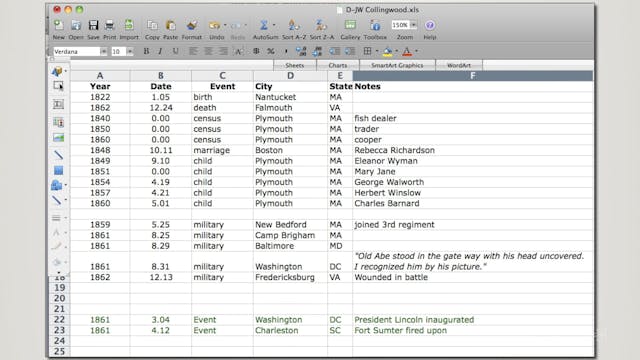Viewport: 640px width, 360px height.
Task: Open the borders dropdown arrow
Action: coord(377,51)
